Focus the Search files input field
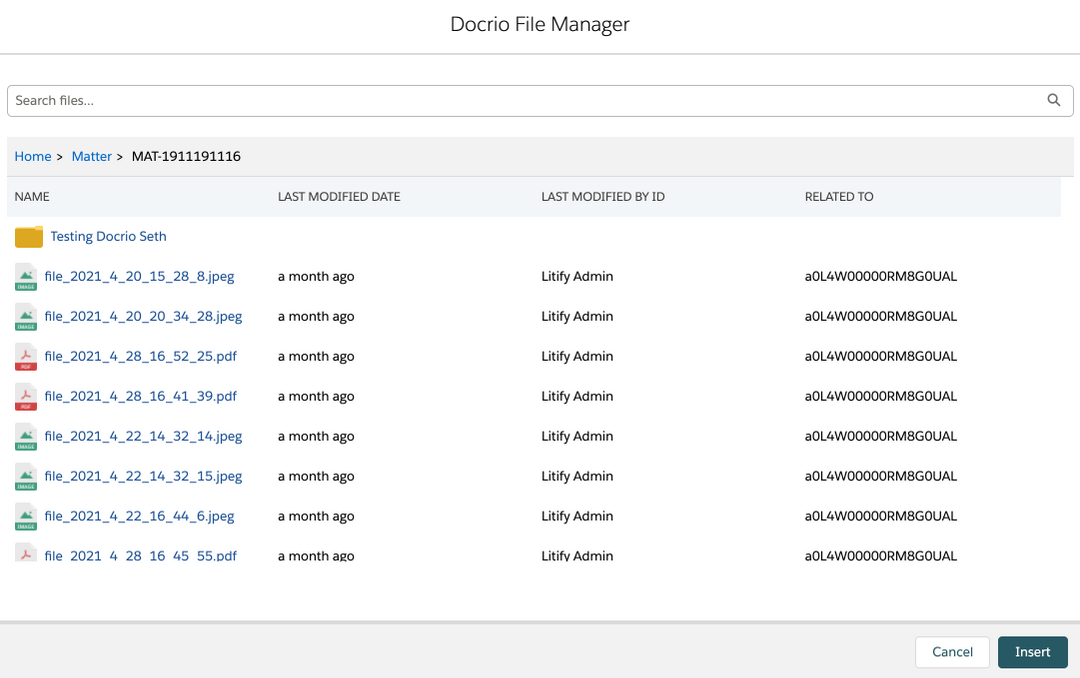Viewport: 1080px width, 678px height. tap(520, 100)
